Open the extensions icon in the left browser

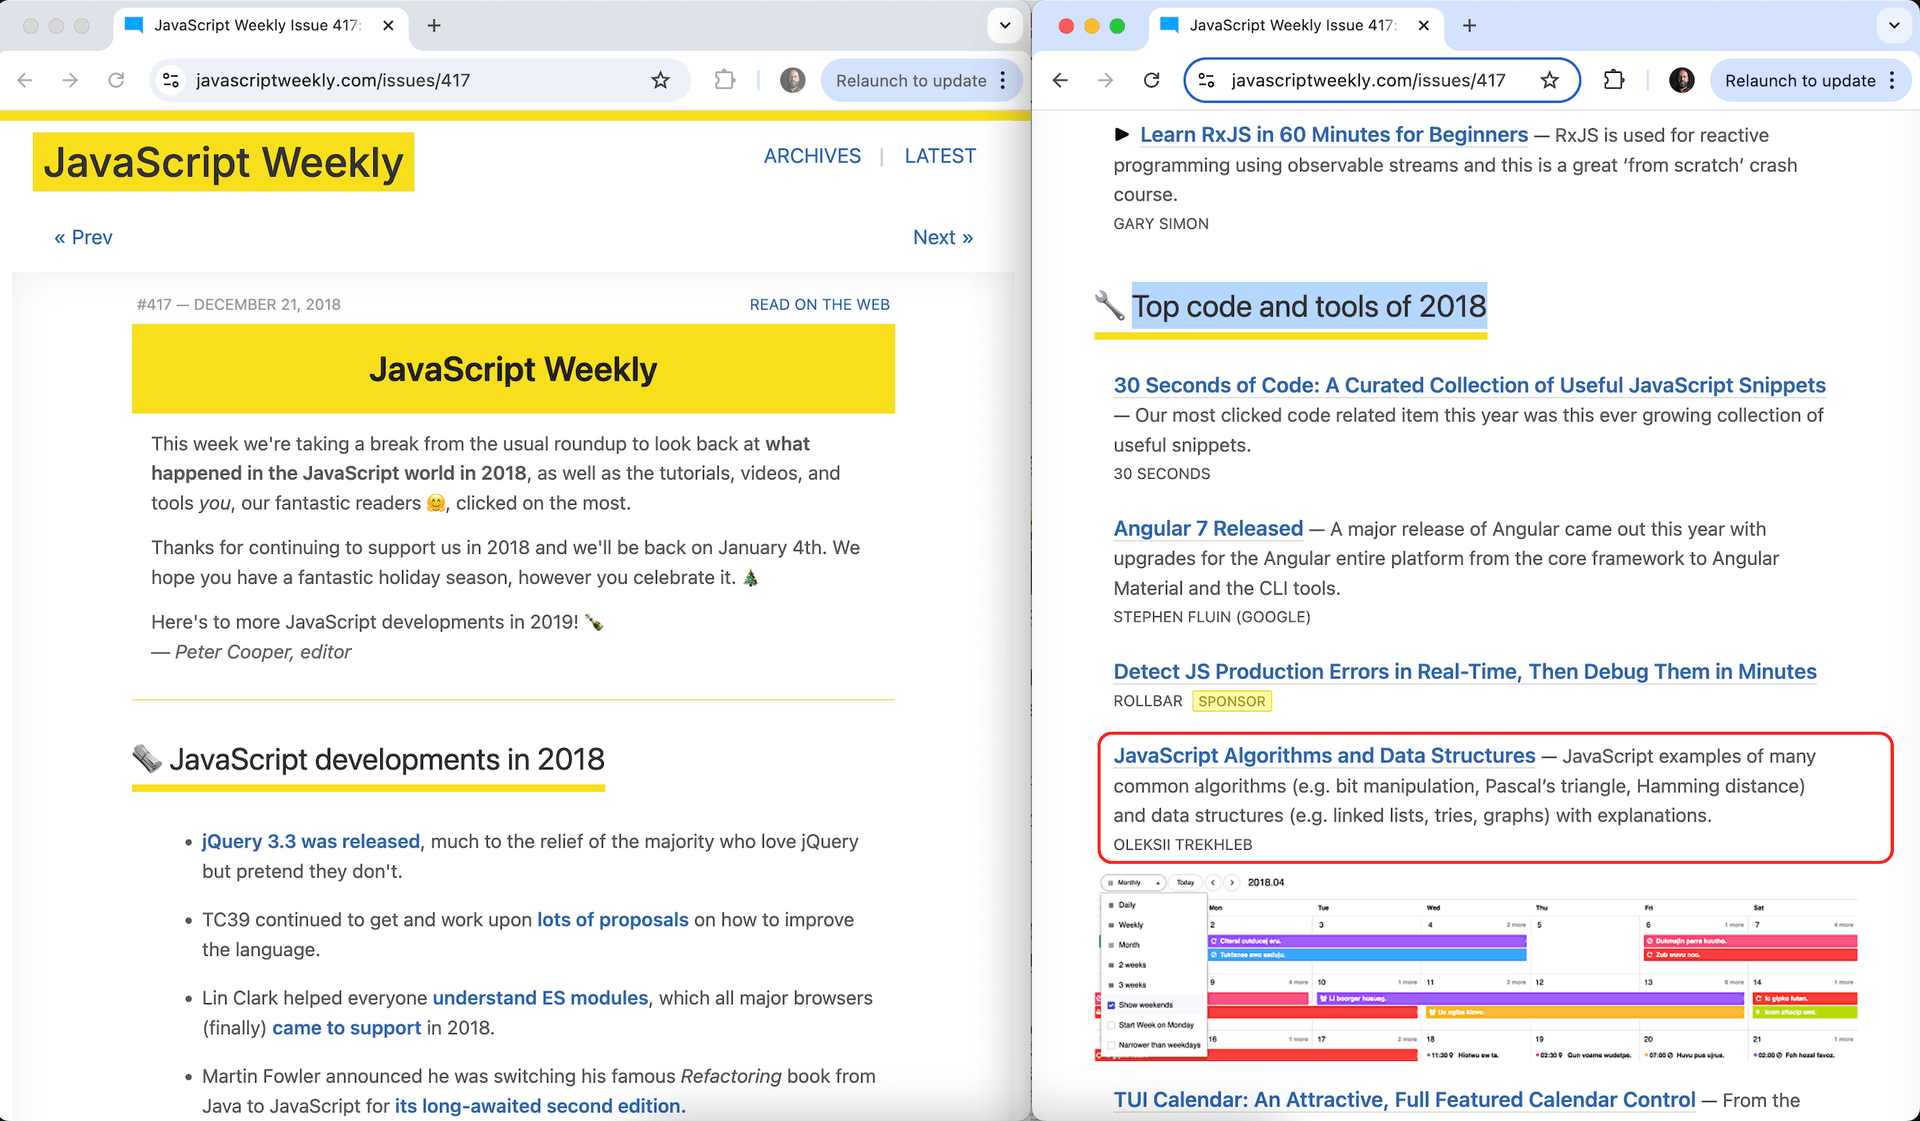tap(725, 81)
